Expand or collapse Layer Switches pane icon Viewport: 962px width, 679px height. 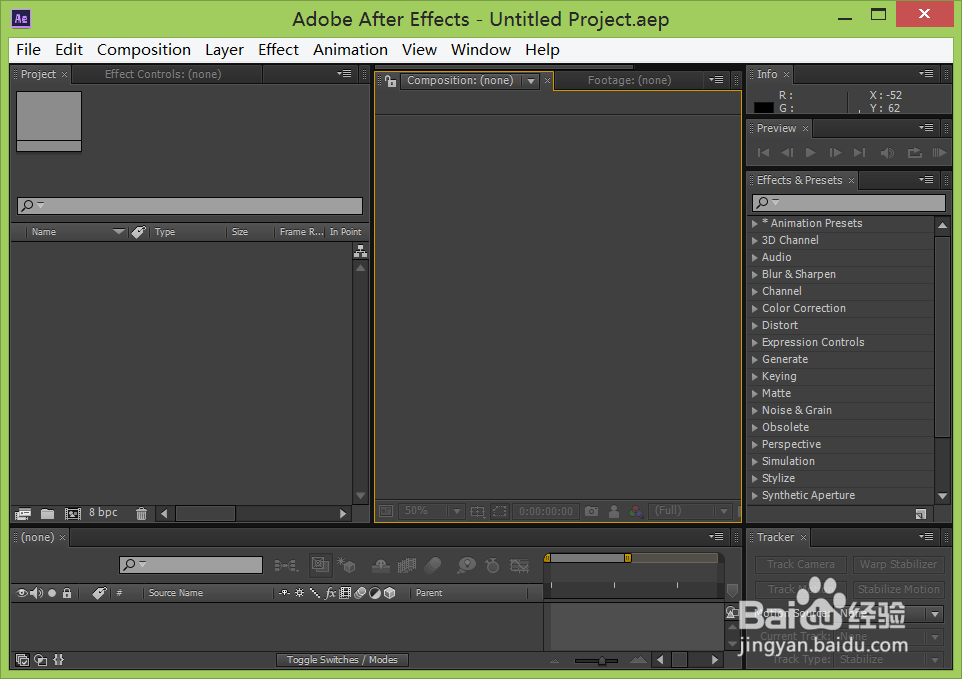pos(22,660)
